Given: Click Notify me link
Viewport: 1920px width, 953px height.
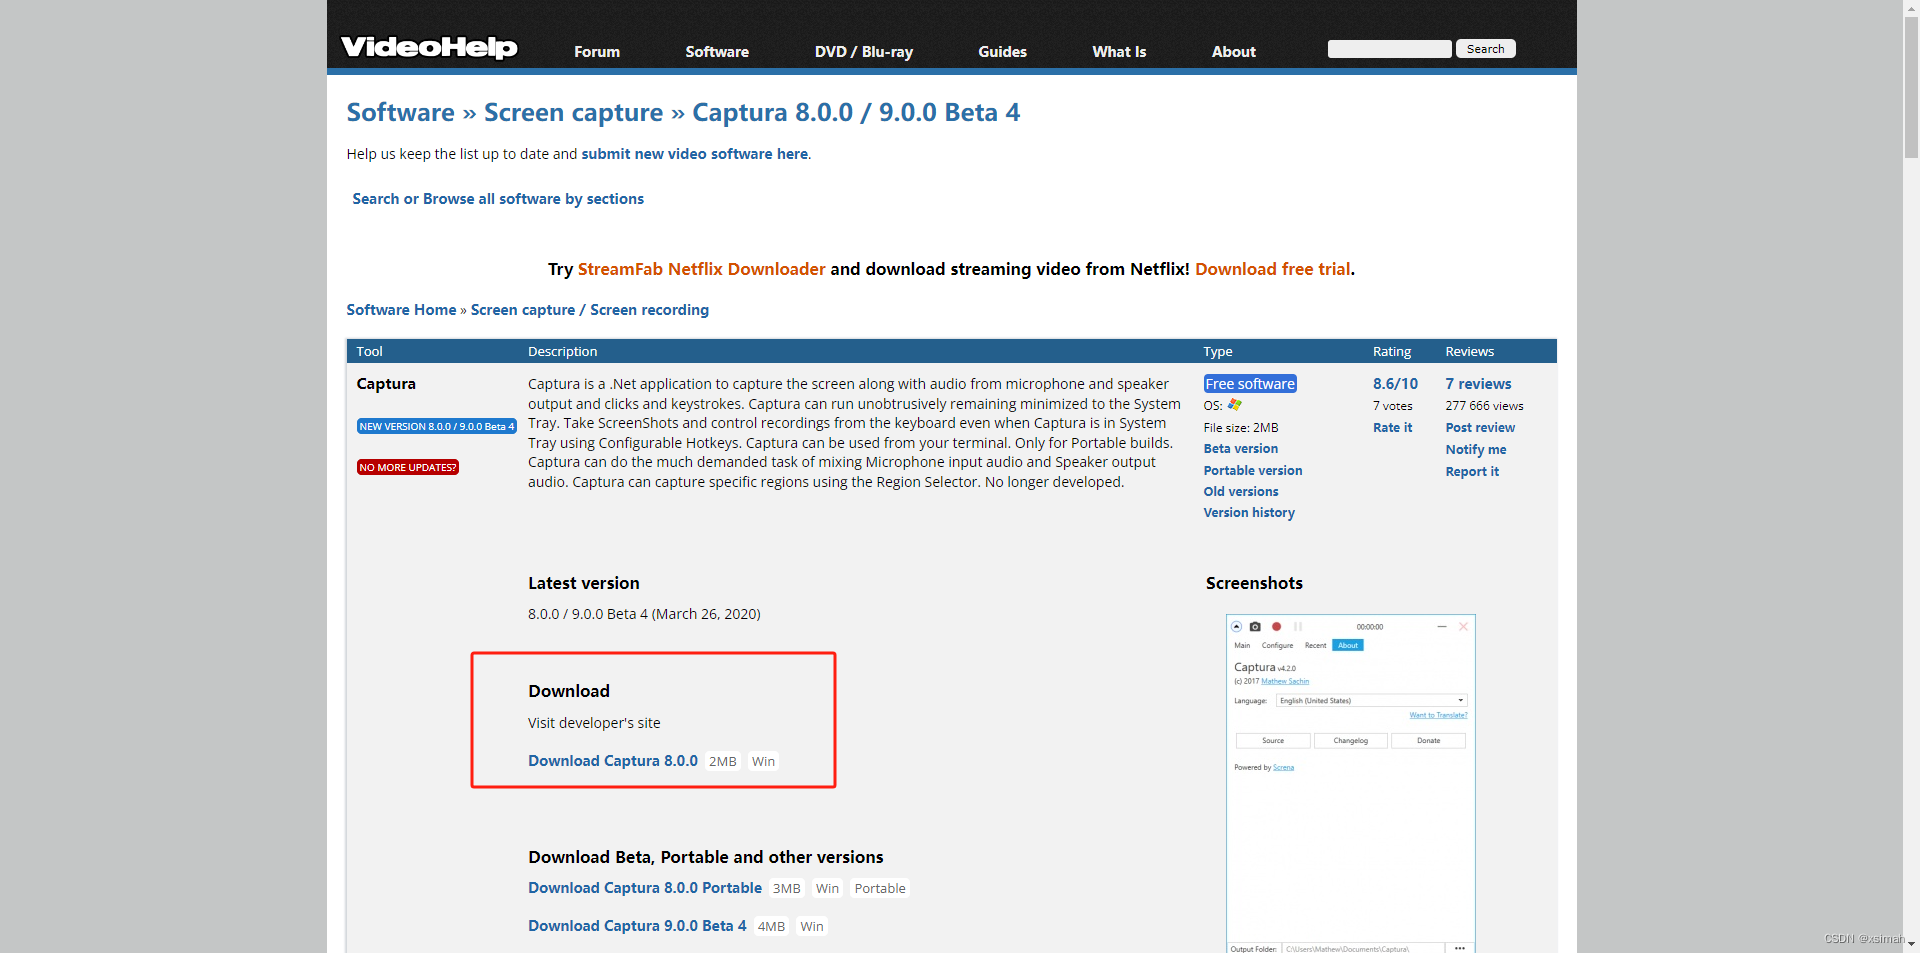Looking at the screenshot, I should [1475, 450].
